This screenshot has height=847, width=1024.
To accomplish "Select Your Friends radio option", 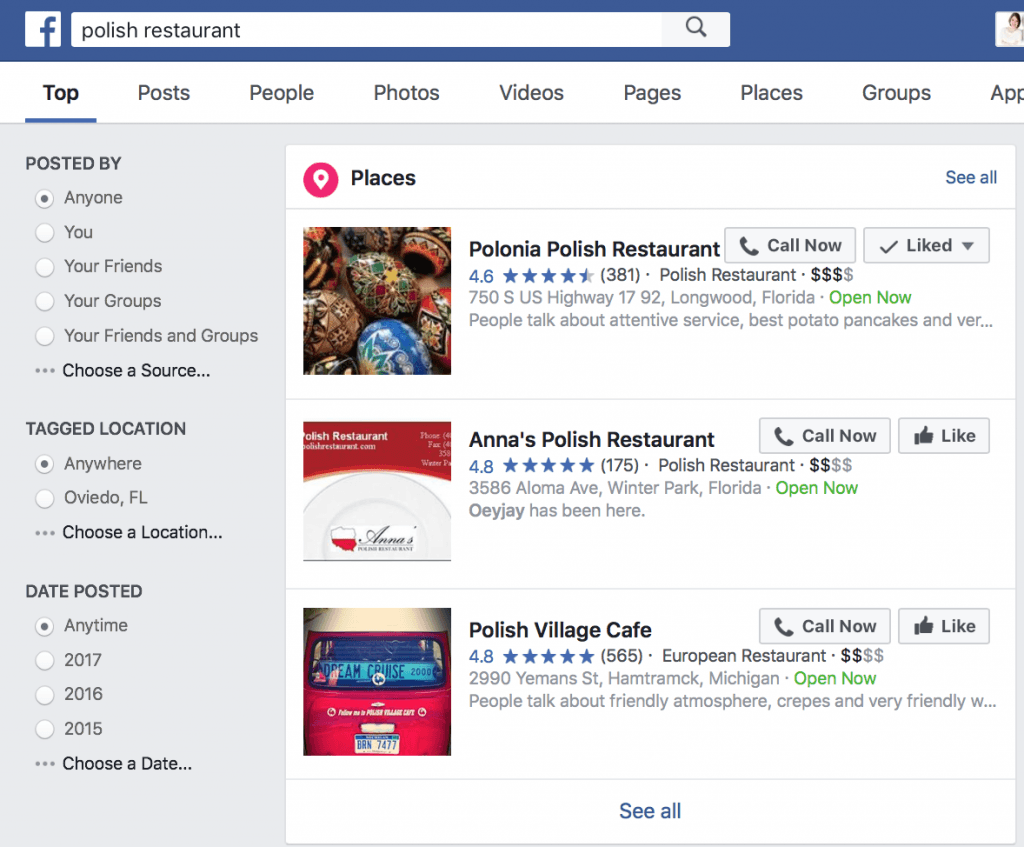I will pyautogui.click(x=44, y=266).
